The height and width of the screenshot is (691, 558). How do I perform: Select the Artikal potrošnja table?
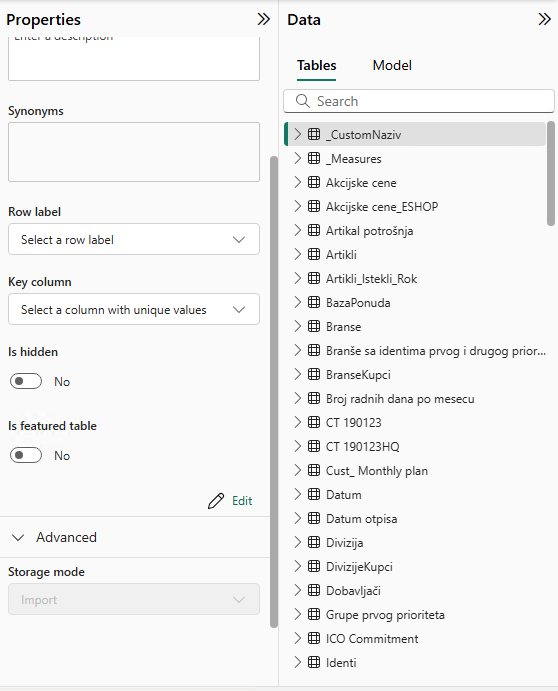(x=369, y=231)
